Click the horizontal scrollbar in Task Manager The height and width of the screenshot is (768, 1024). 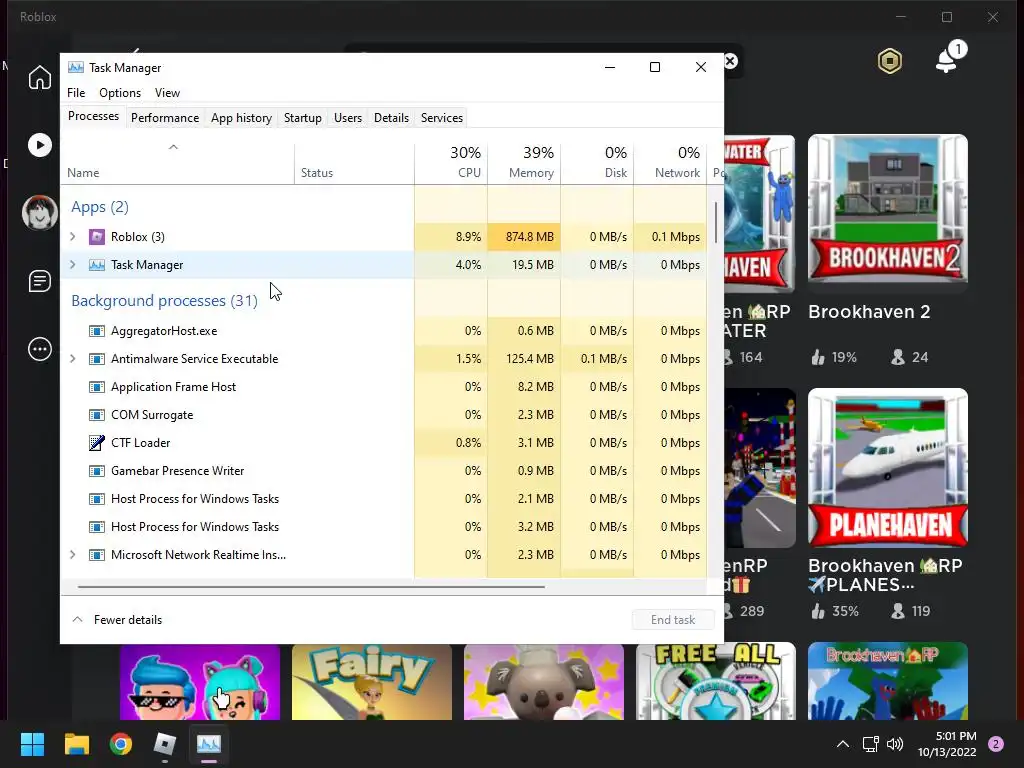[x=311, y=586]
